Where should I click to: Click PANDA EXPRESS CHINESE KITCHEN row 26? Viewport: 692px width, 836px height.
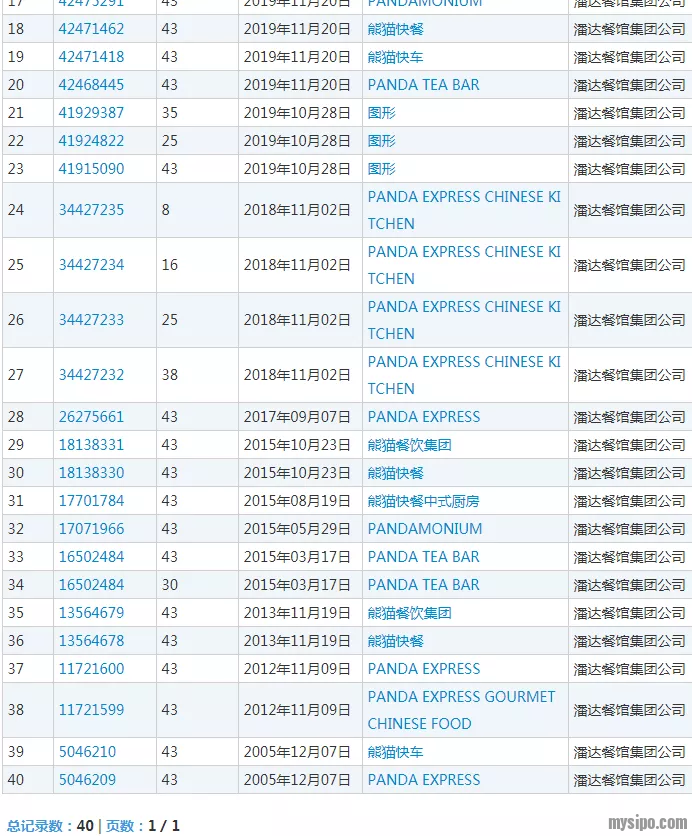pos(464,320)
